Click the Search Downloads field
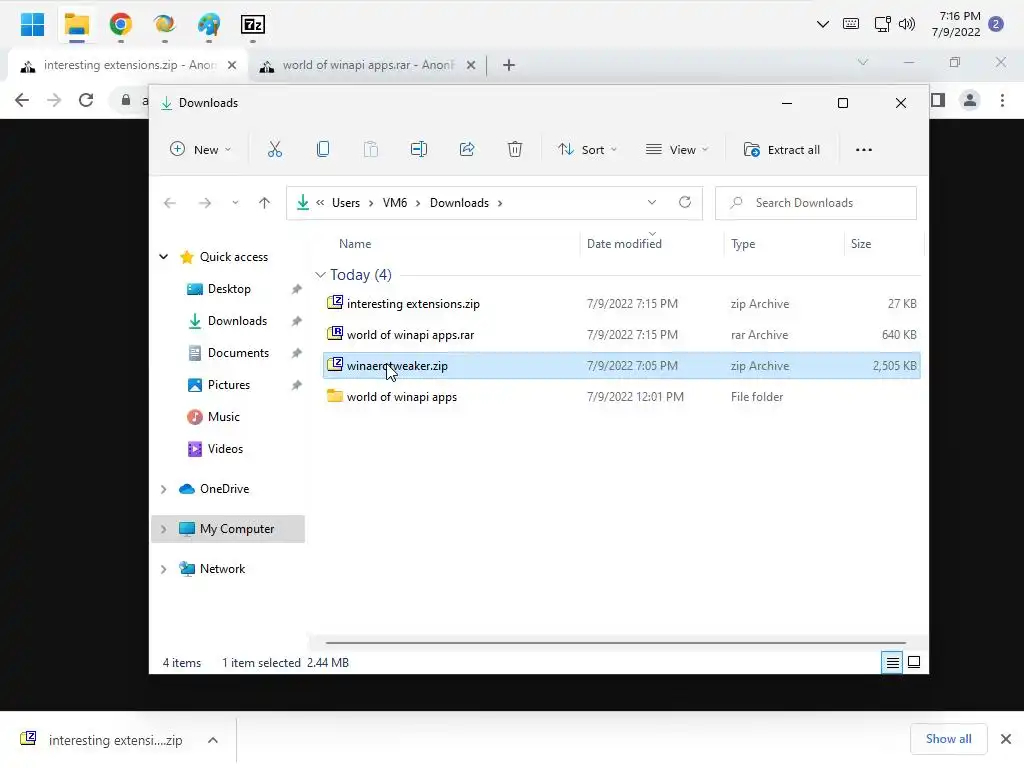 816,203
